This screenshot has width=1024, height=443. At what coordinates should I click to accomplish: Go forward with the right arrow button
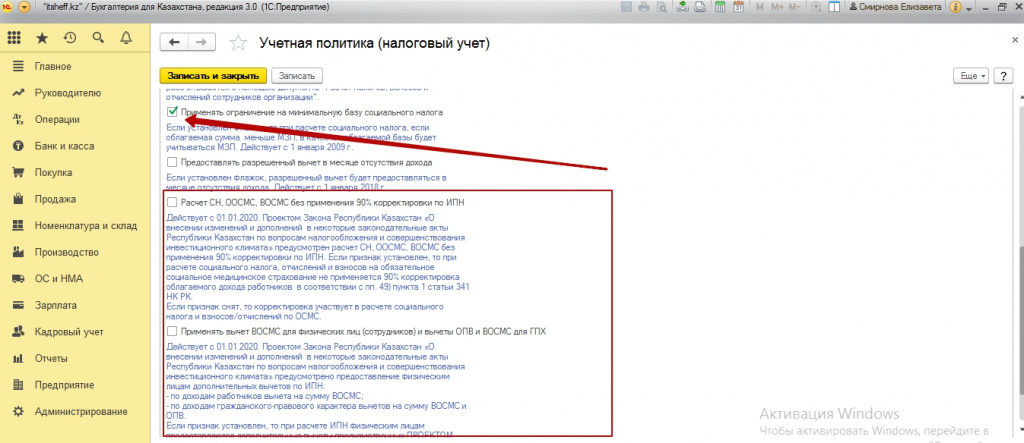click(x=202, y=42)
